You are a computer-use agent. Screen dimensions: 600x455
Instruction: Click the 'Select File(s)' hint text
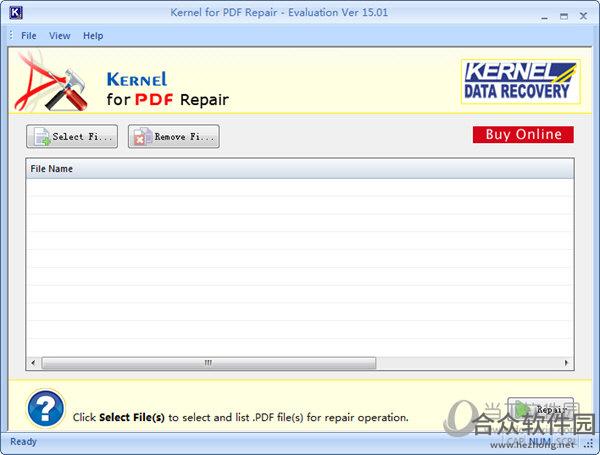132,417
